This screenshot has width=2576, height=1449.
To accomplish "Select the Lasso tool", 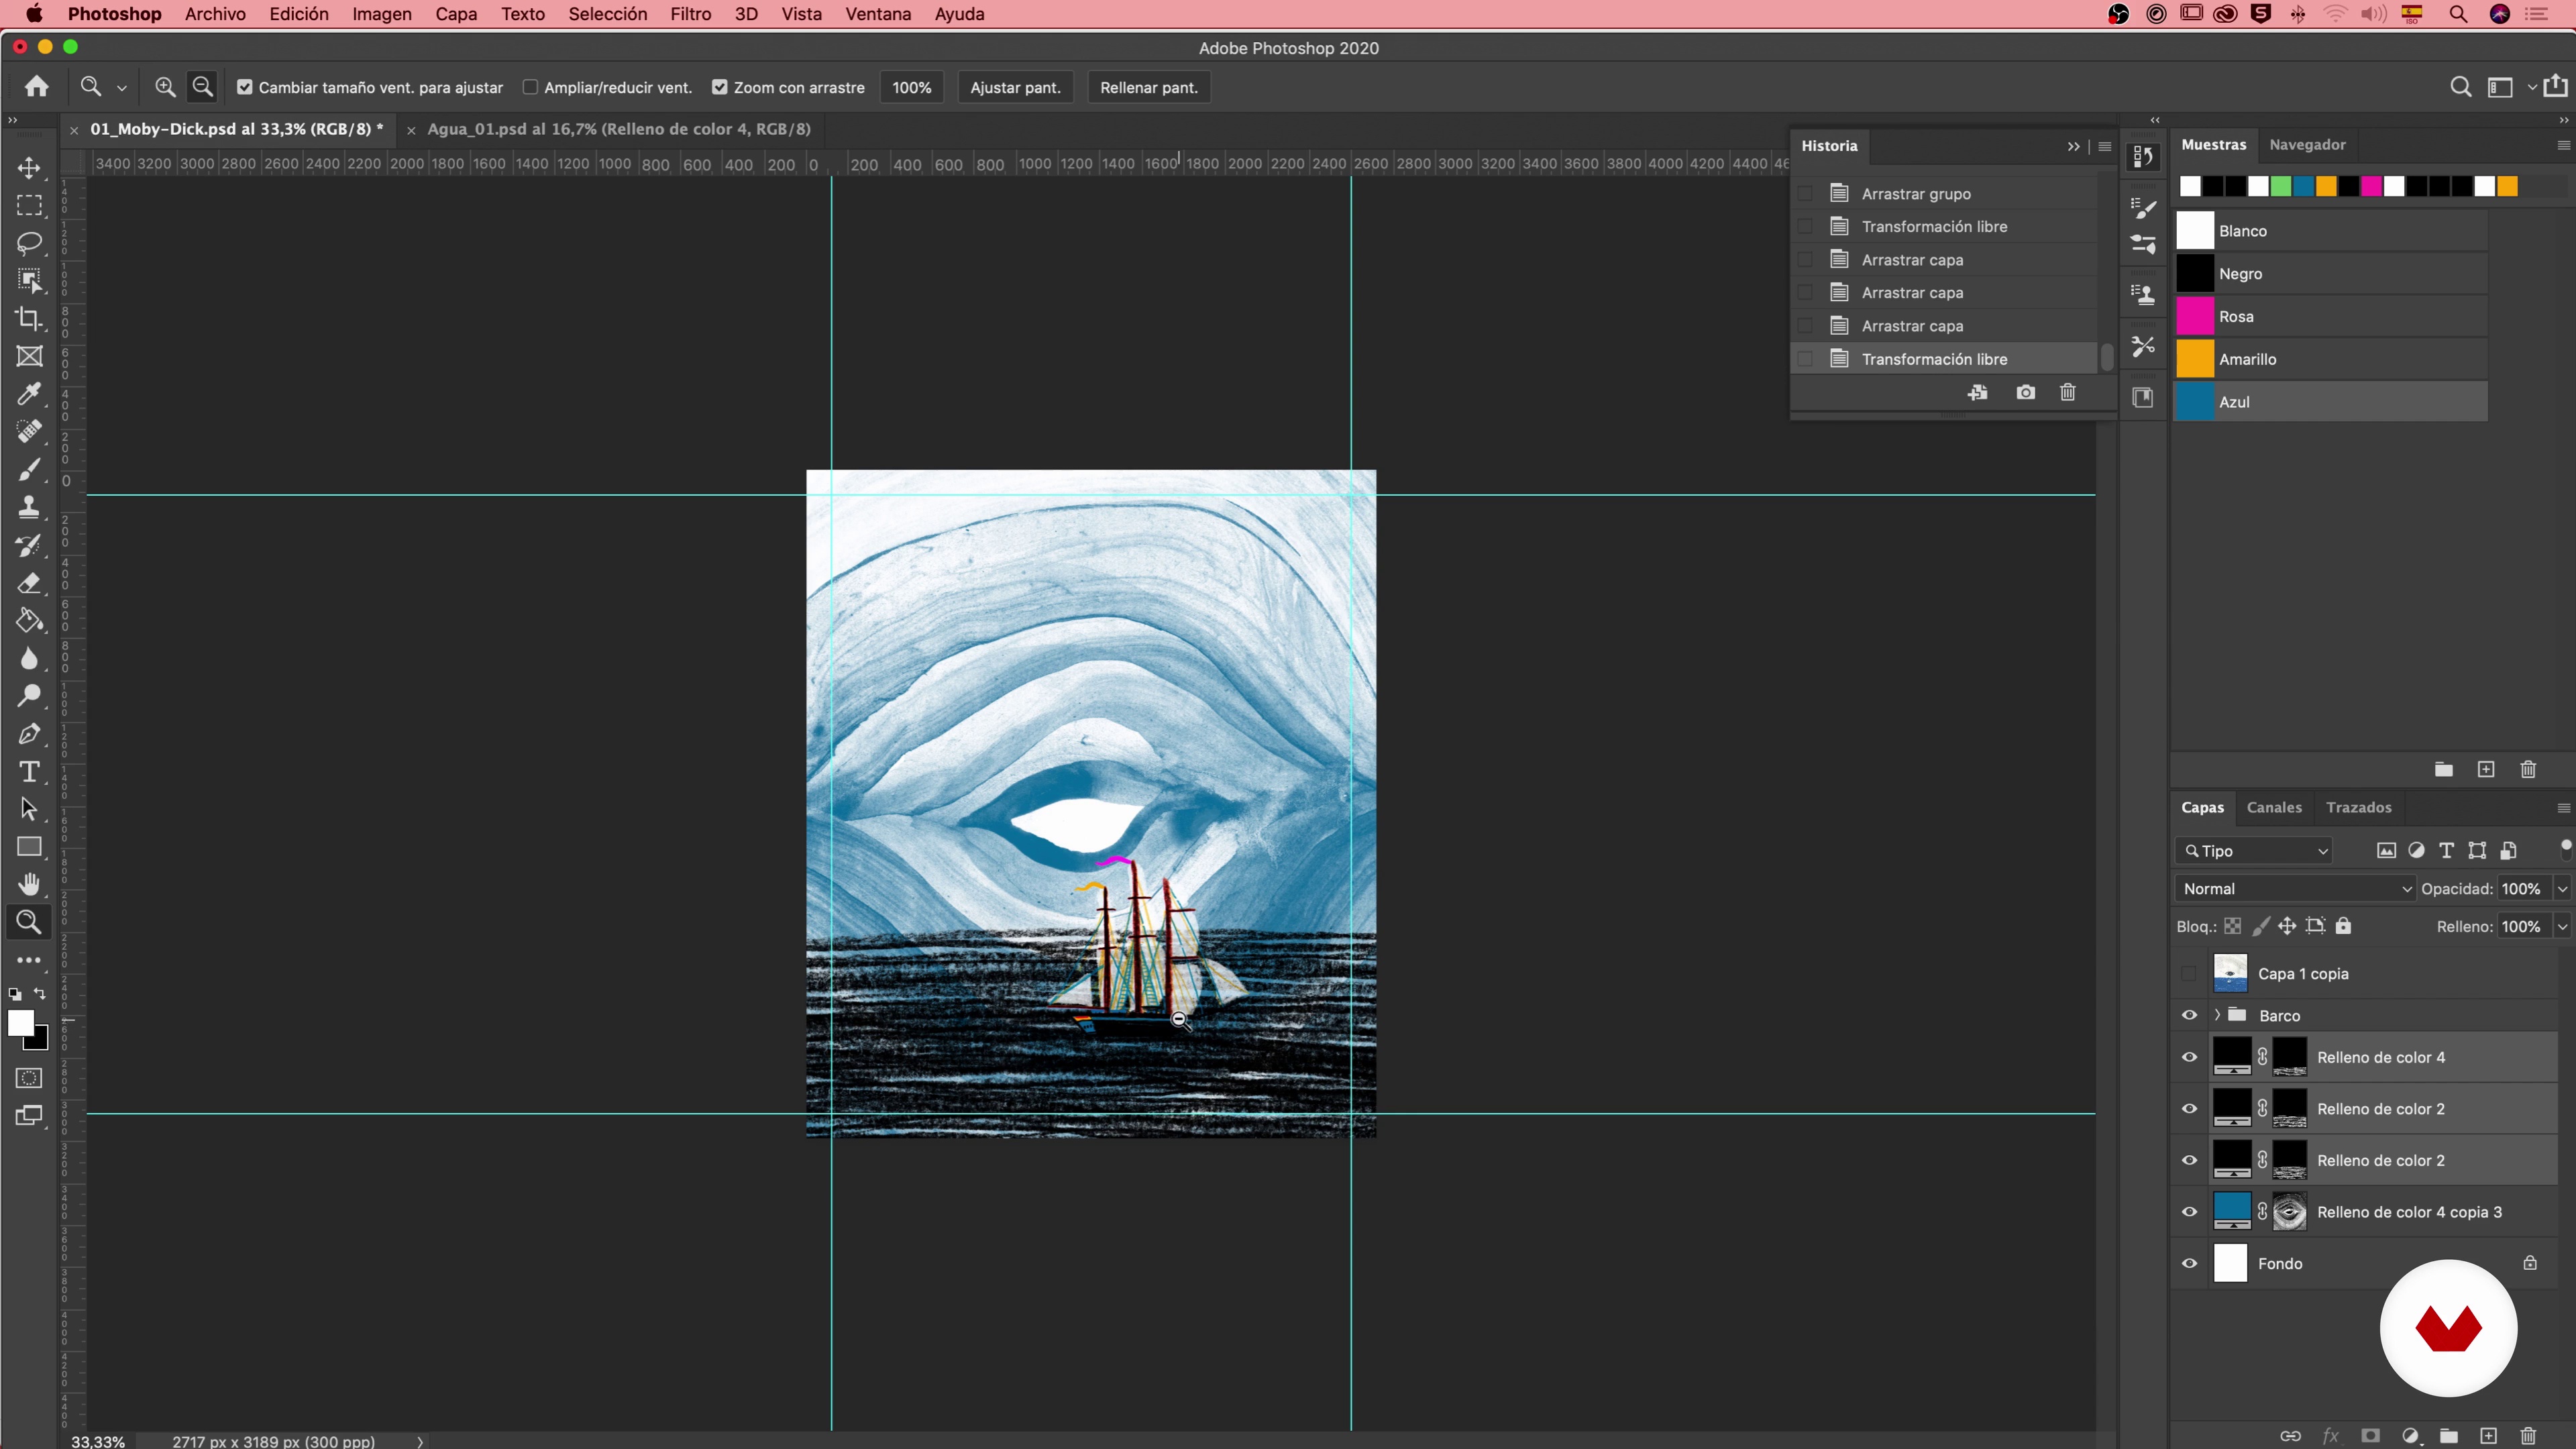I will coord(29,243).
